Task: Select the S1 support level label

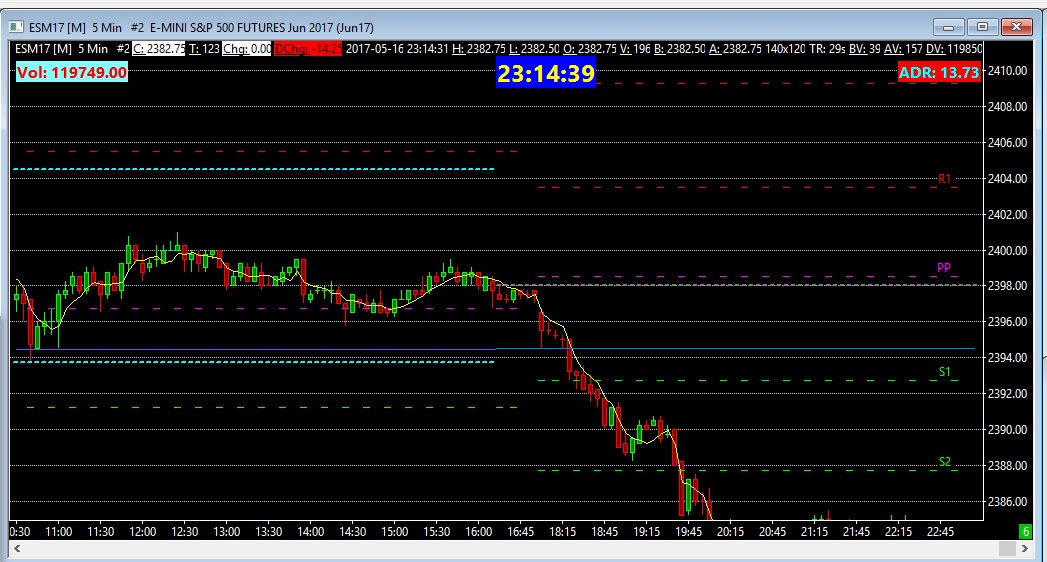Action: (944, 372)
